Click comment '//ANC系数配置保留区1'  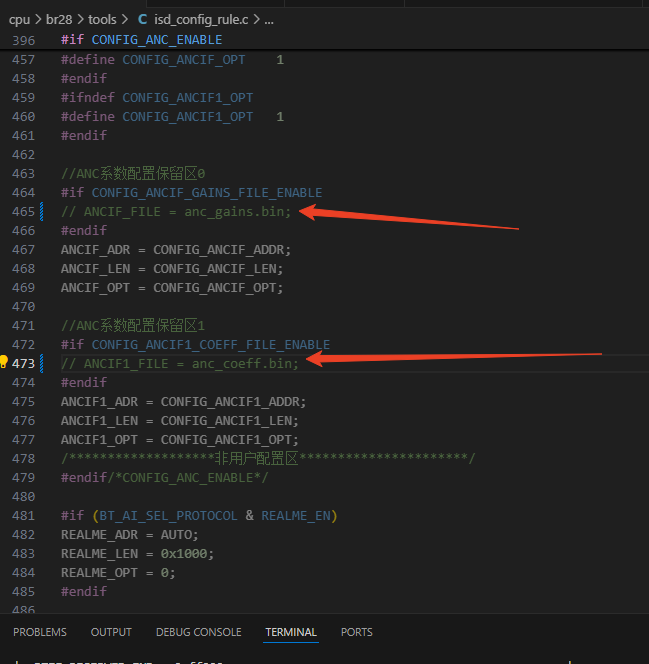tap(133, 326)
